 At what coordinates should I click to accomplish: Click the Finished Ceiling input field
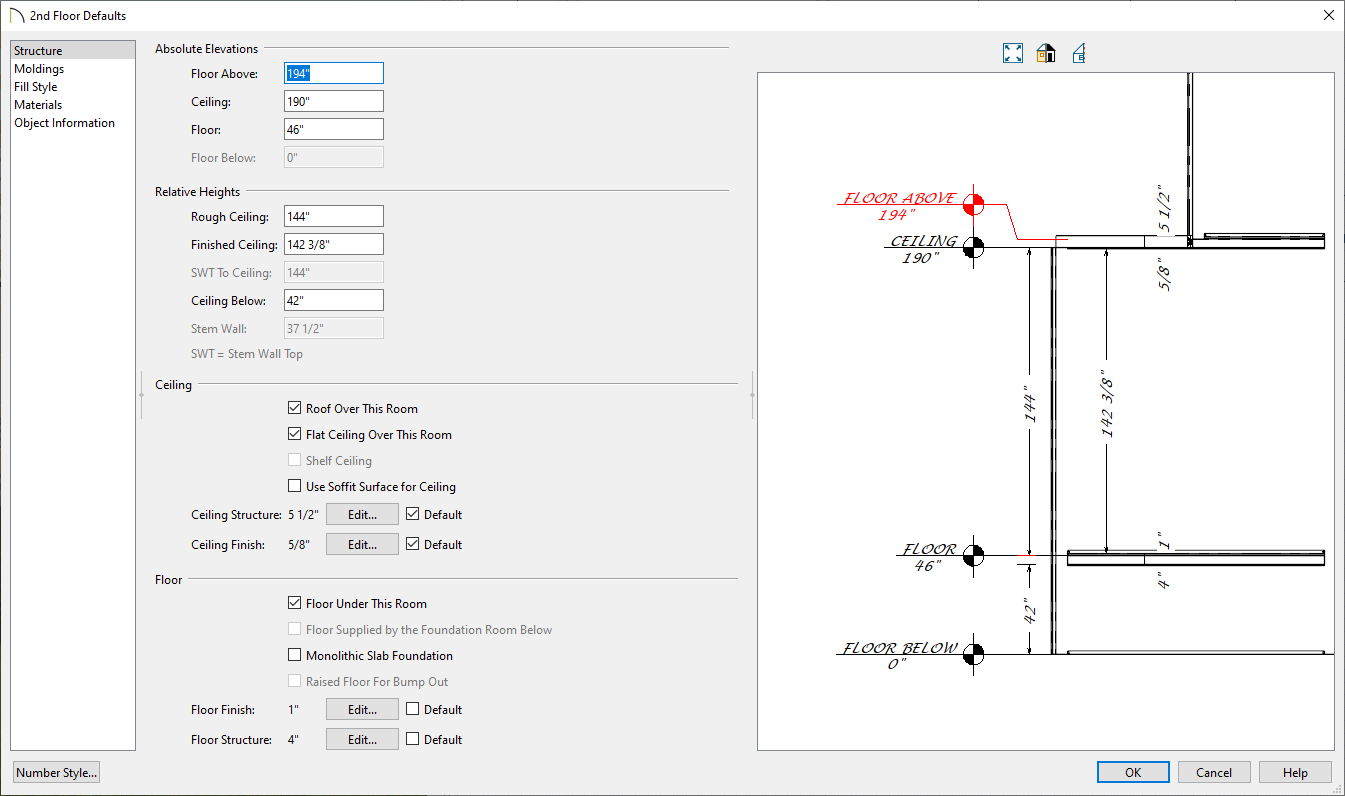point(333,244)
